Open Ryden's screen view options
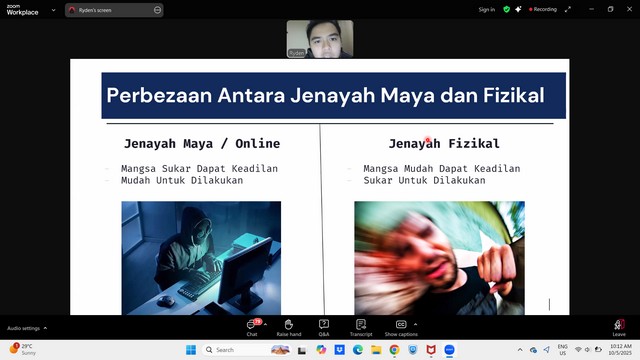Viewport: 640px width, 360px height. (157, 10)
